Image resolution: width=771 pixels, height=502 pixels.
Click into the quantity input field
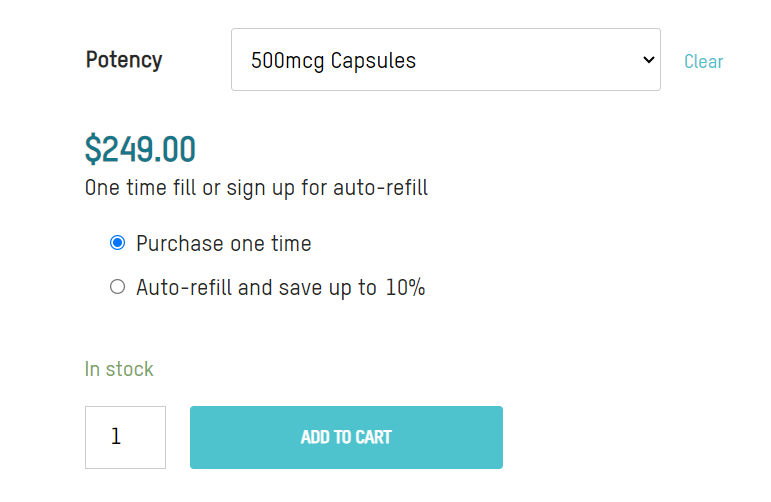coord(125,437)
